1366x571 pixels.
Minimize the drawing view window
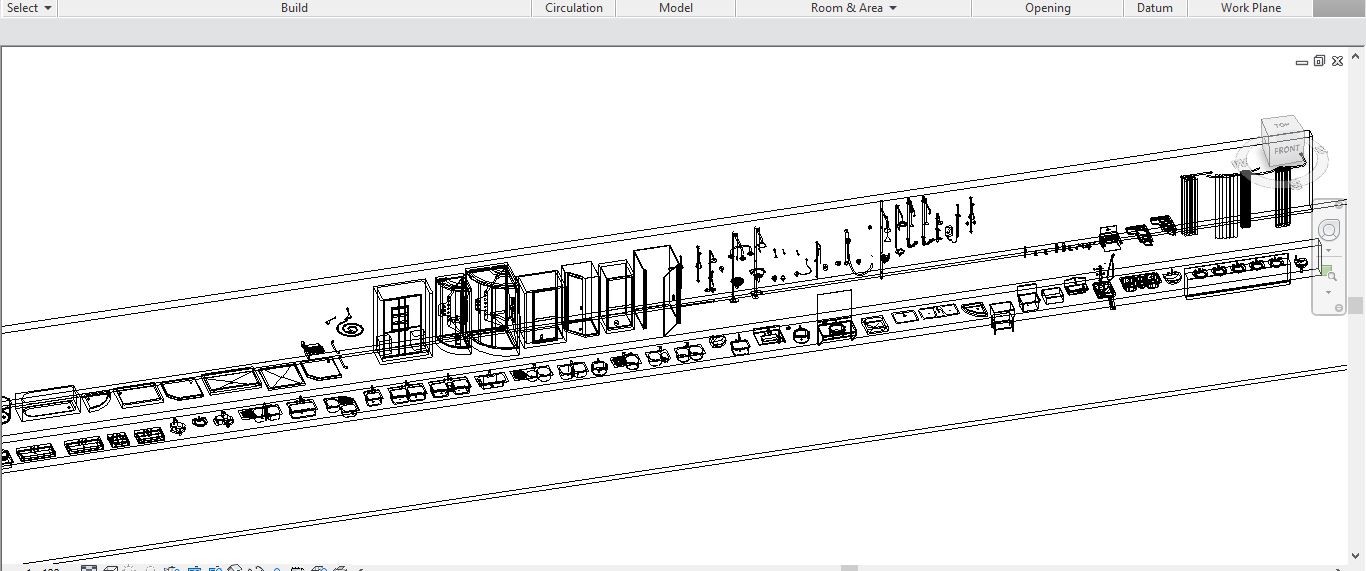1301,62
